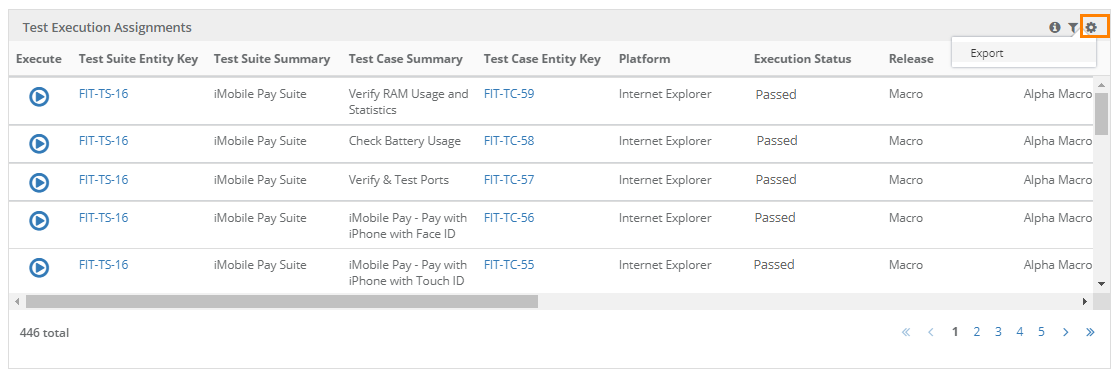Screen dimensions: 1113x372
Task: Go to page 5
Action: click(x=1041, y=332)
